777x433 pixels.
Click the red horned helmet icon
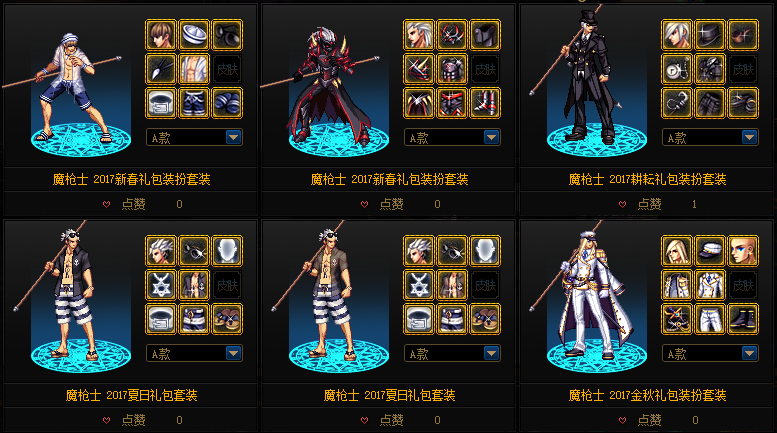pos(452,35)
